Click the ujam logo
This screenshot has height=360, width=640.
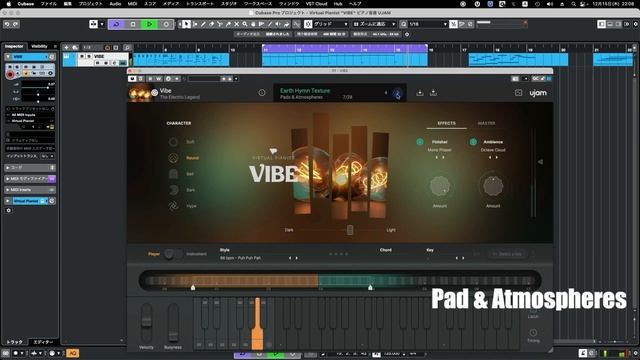click(x=538, y=93)
